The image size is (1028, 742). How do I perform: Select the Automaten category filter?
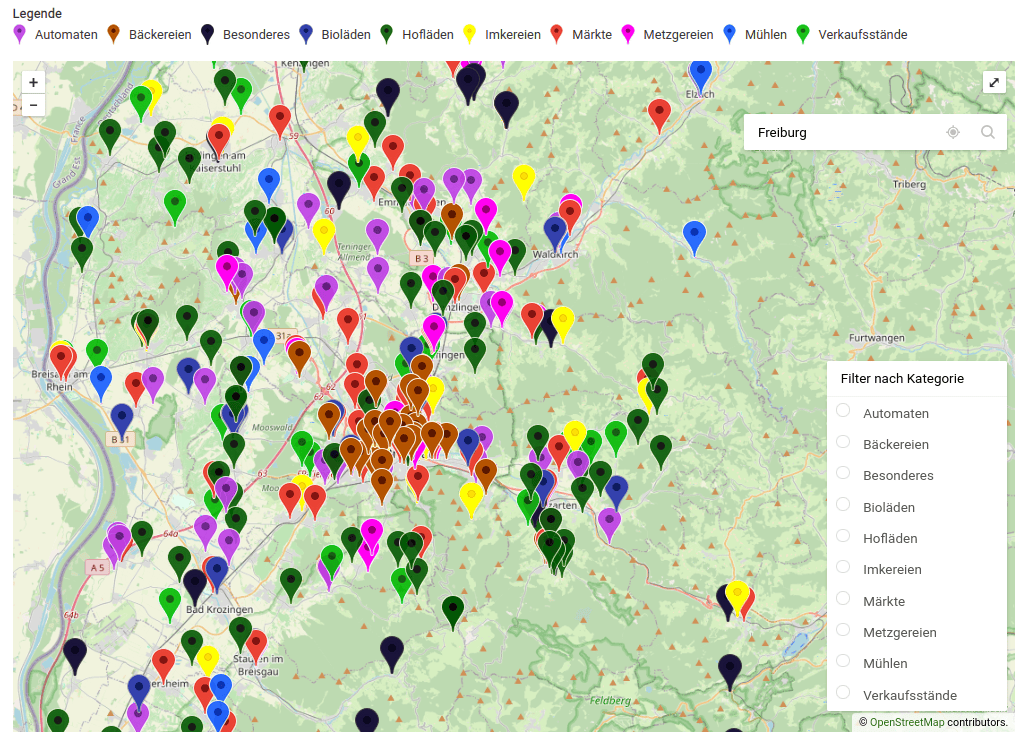tap(843, 411)
